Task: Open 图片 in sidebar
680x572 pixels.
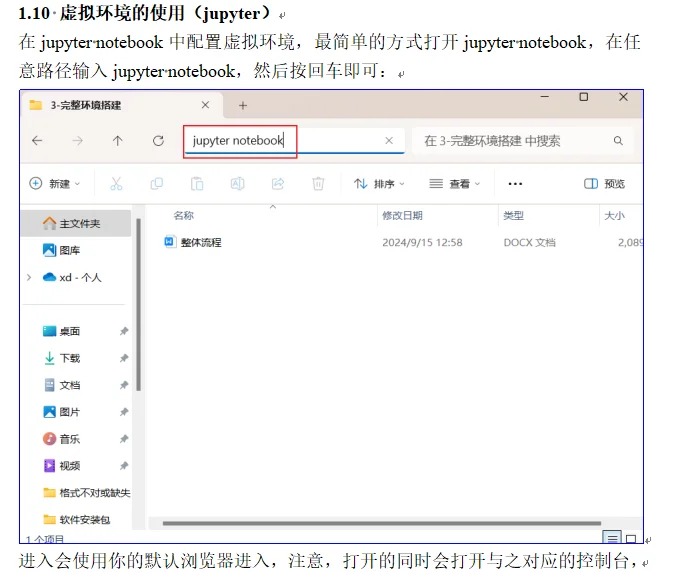Action: pyautogui.click(x=62, y=412)
